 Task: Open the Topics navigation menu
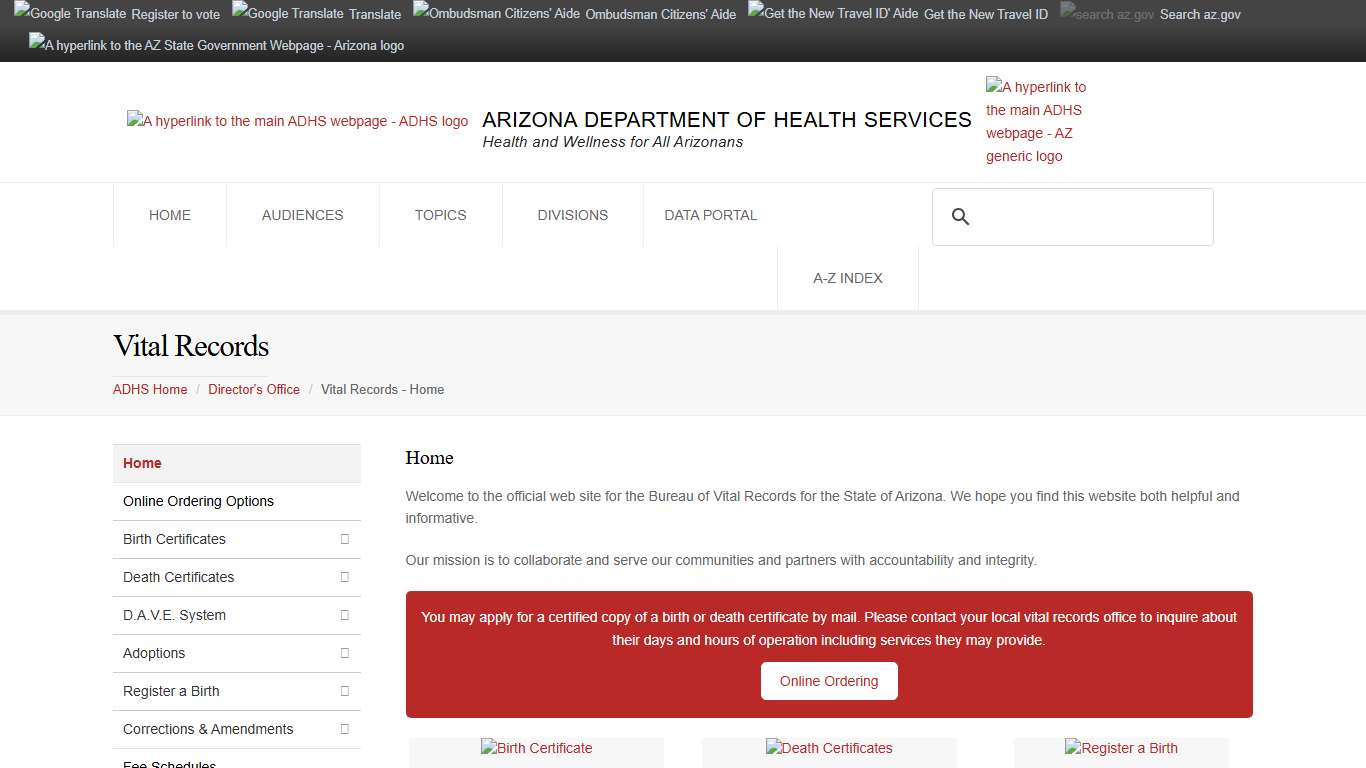pos(440,215)
